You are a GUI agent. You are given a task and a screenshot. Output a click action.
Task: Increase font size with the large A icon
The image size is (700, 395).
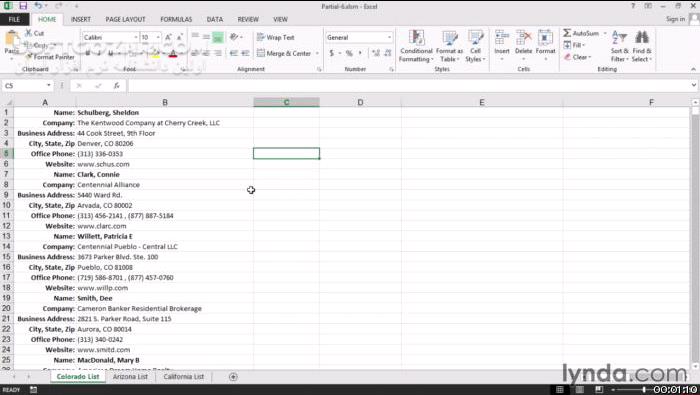point(168,37)
